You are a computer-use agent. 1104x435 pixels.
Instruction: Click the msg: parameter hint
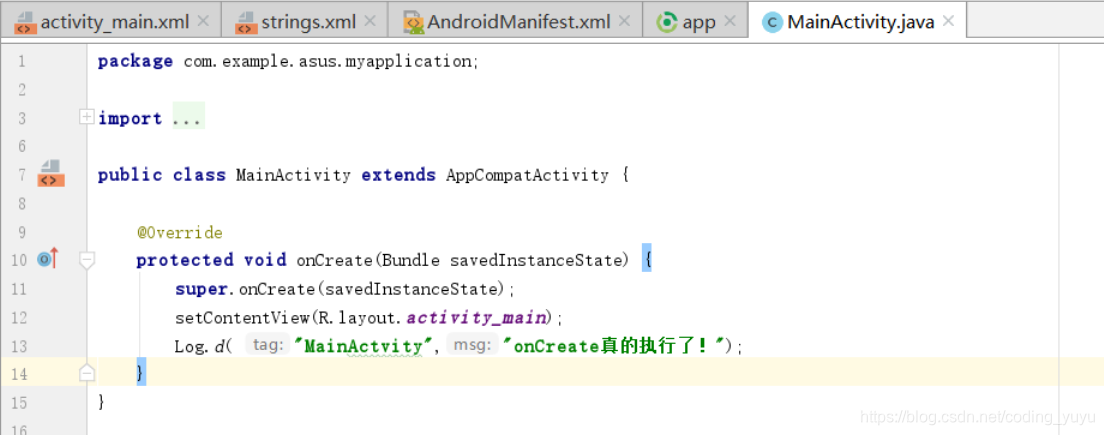[x=472, y=345]
